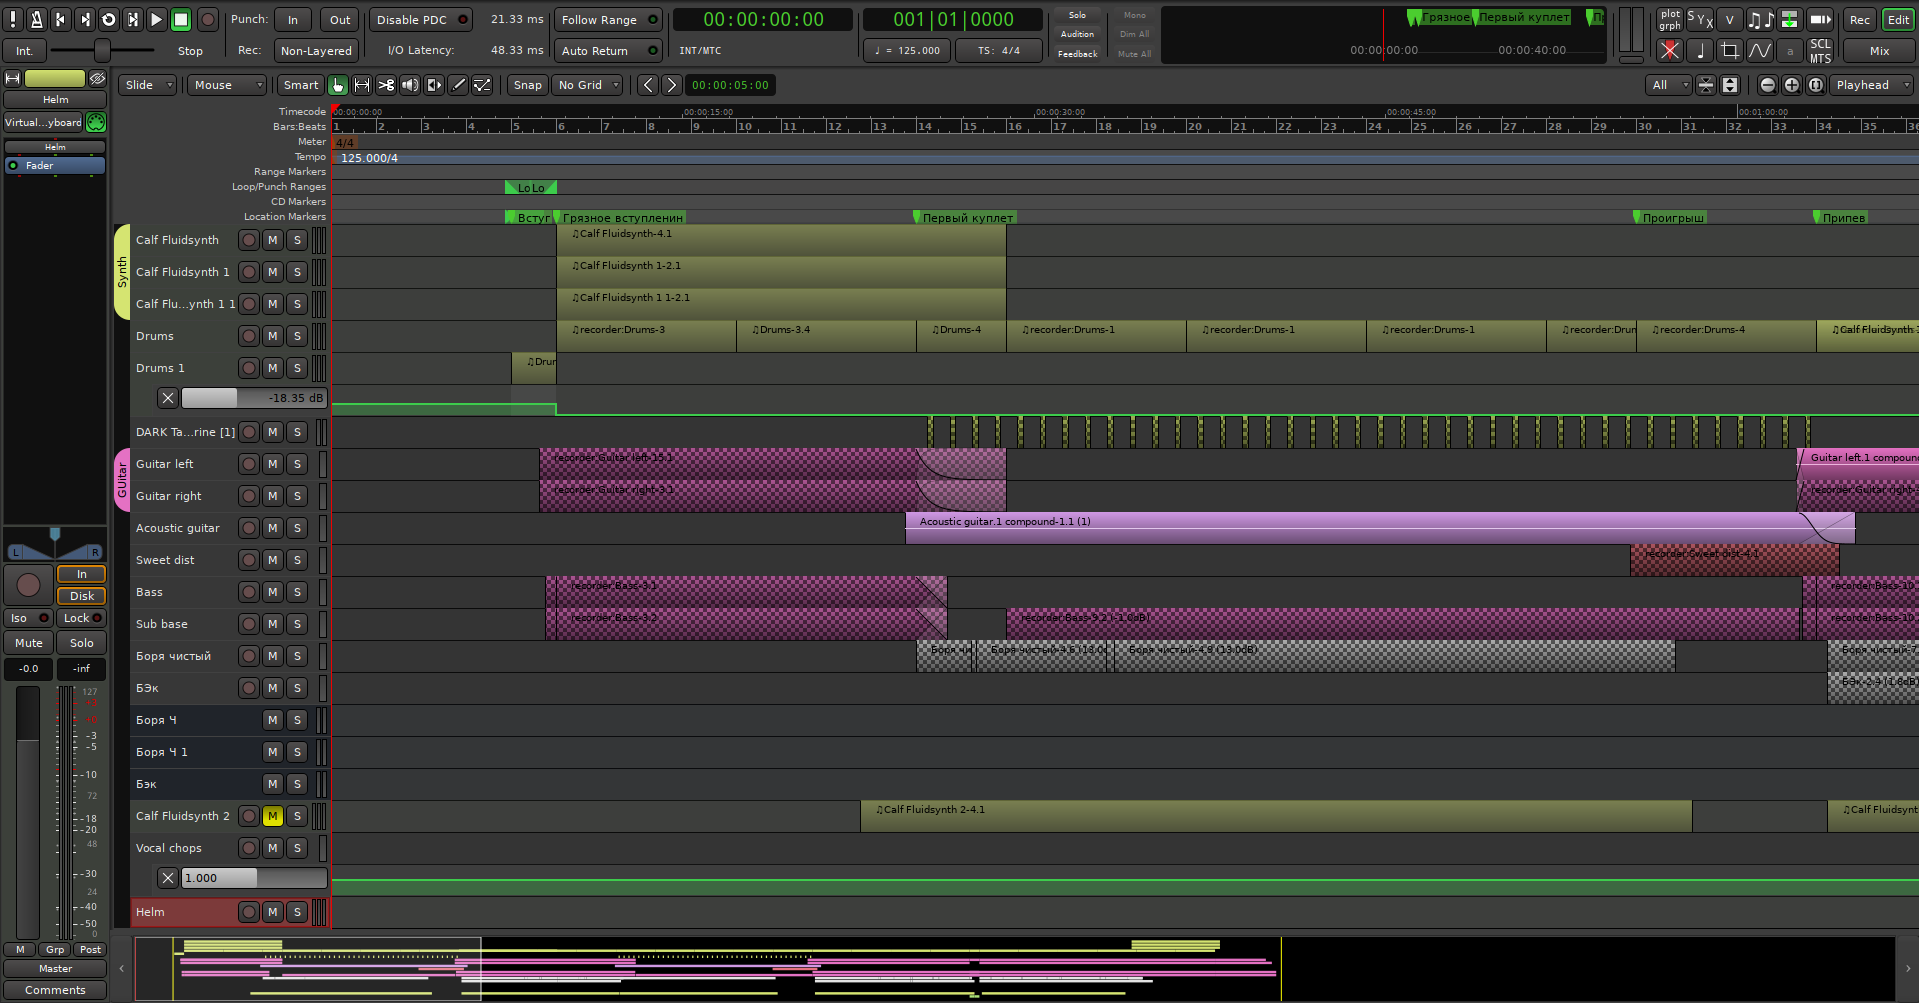Click the zoom out button

point(1767,85)
